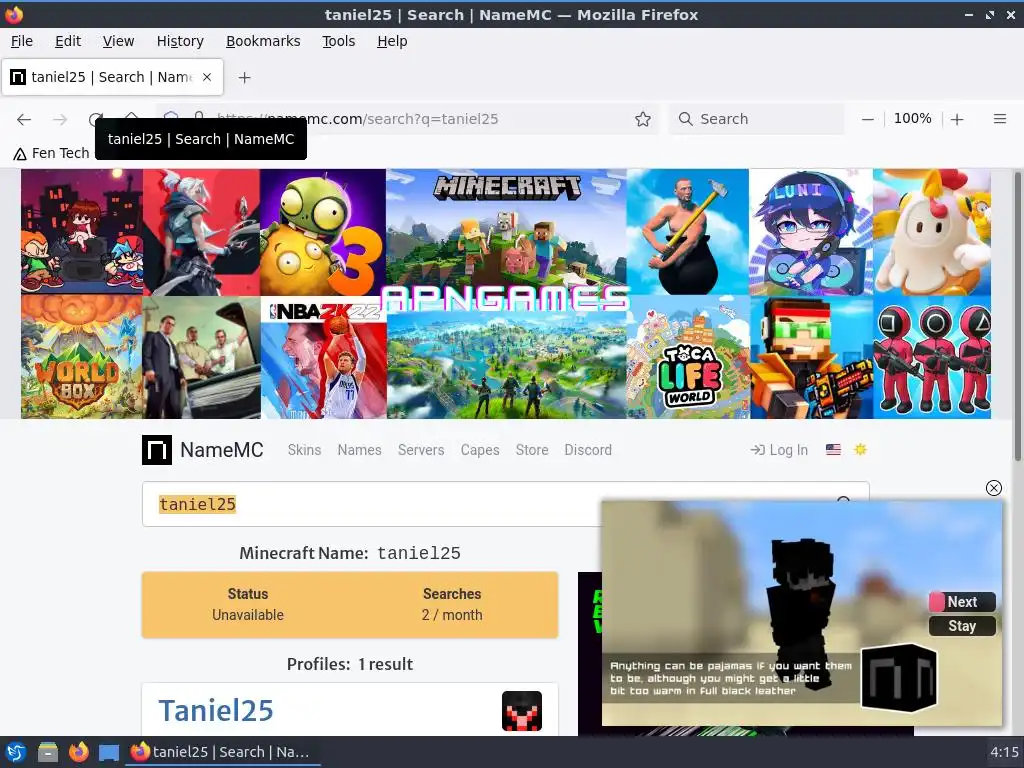This screenshot has height=768, width=1024.
Task: Click the NameMC cube logo in video
Action: click(x=899, y=678)
